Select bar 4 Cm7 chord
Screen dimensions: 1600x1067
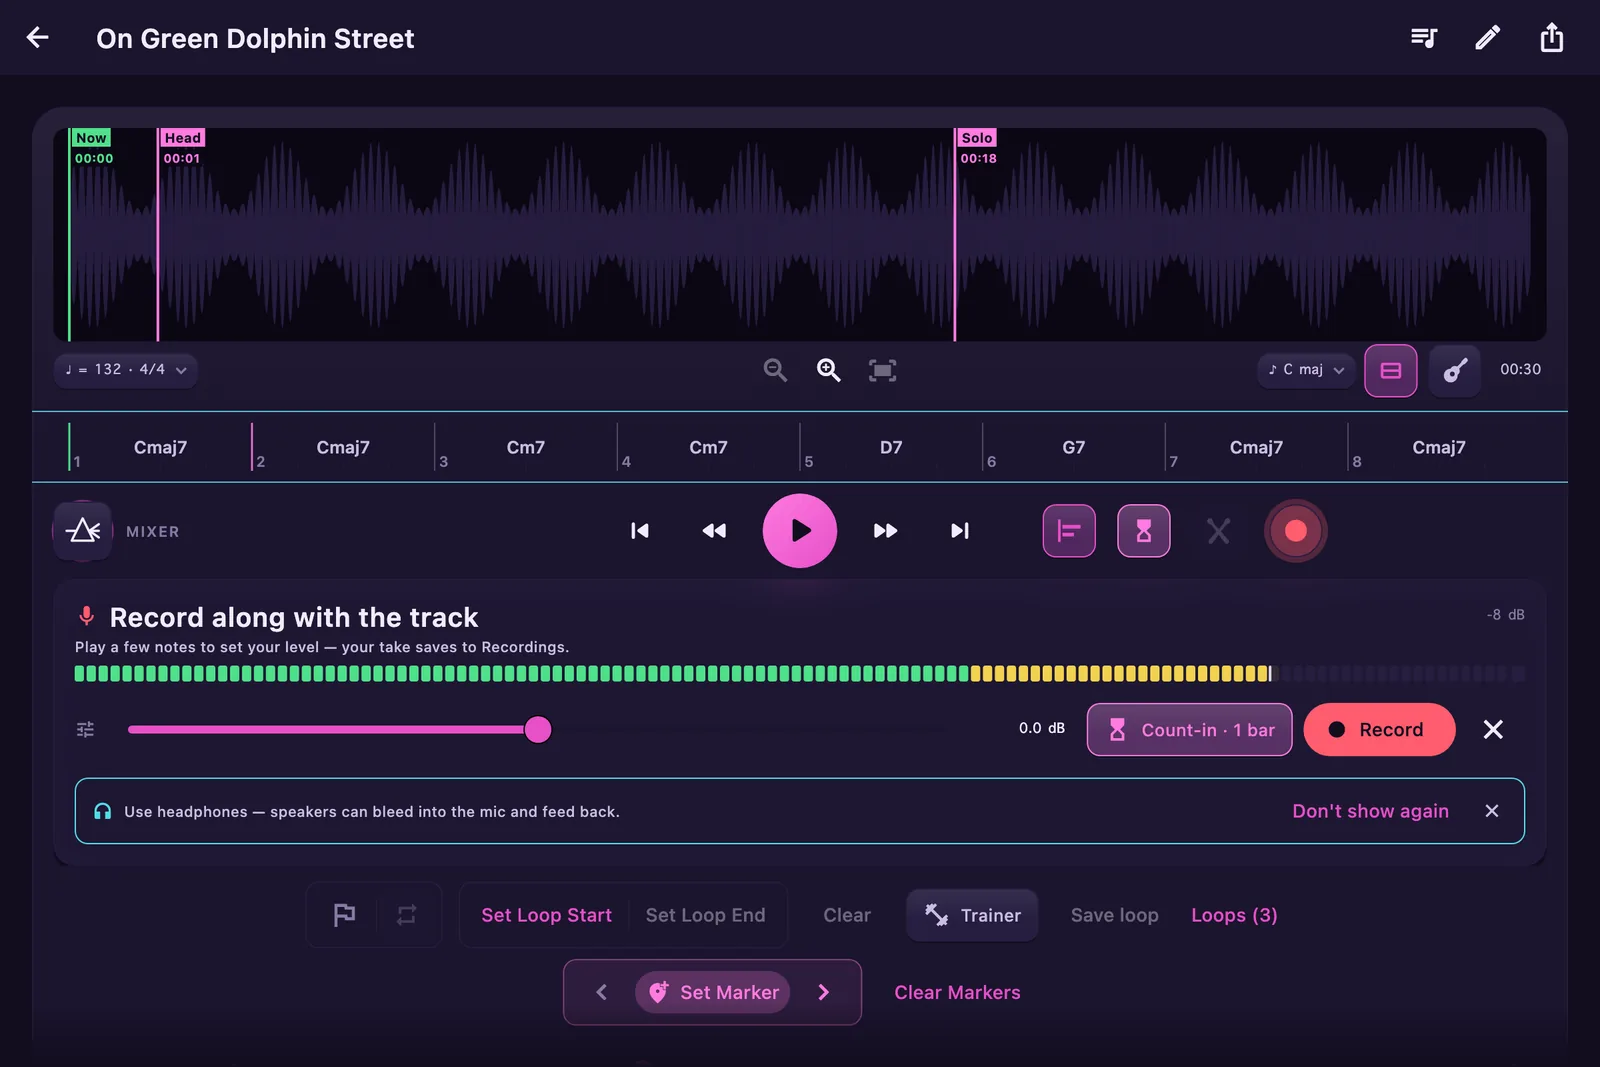[708, 447]
